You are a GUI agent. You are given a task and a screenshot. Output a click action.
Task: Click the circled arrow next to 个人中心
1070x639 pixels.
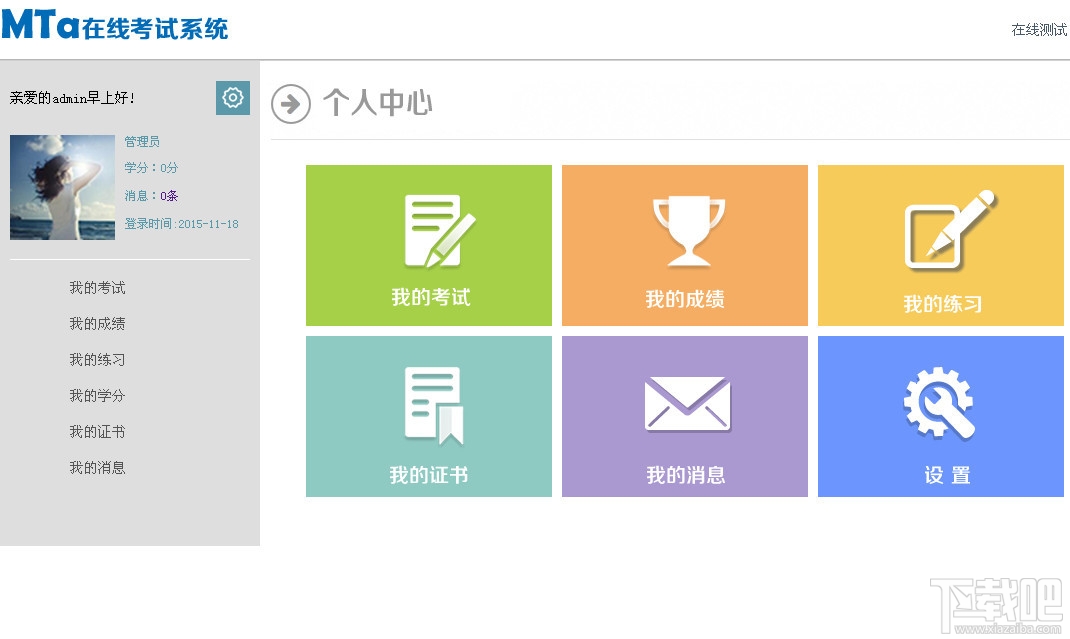[x=291, y=104]
